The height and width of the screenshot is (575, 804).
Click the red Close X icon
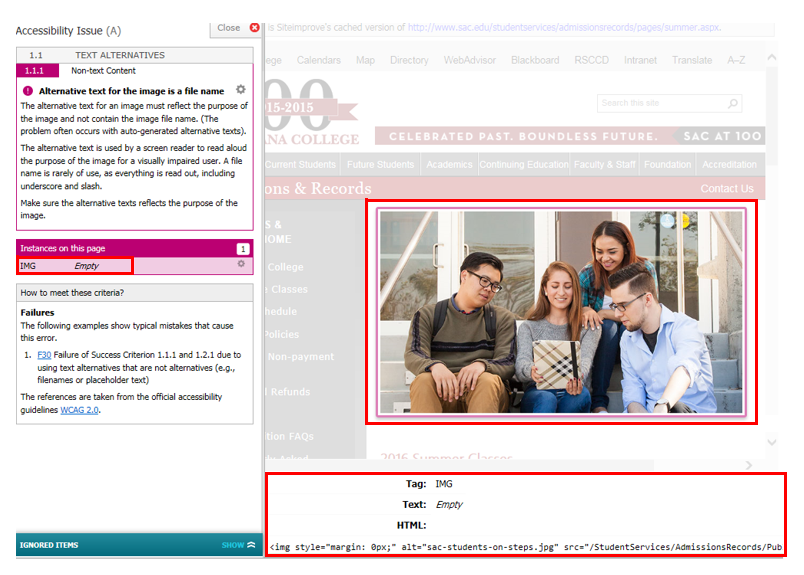point(254,28)
